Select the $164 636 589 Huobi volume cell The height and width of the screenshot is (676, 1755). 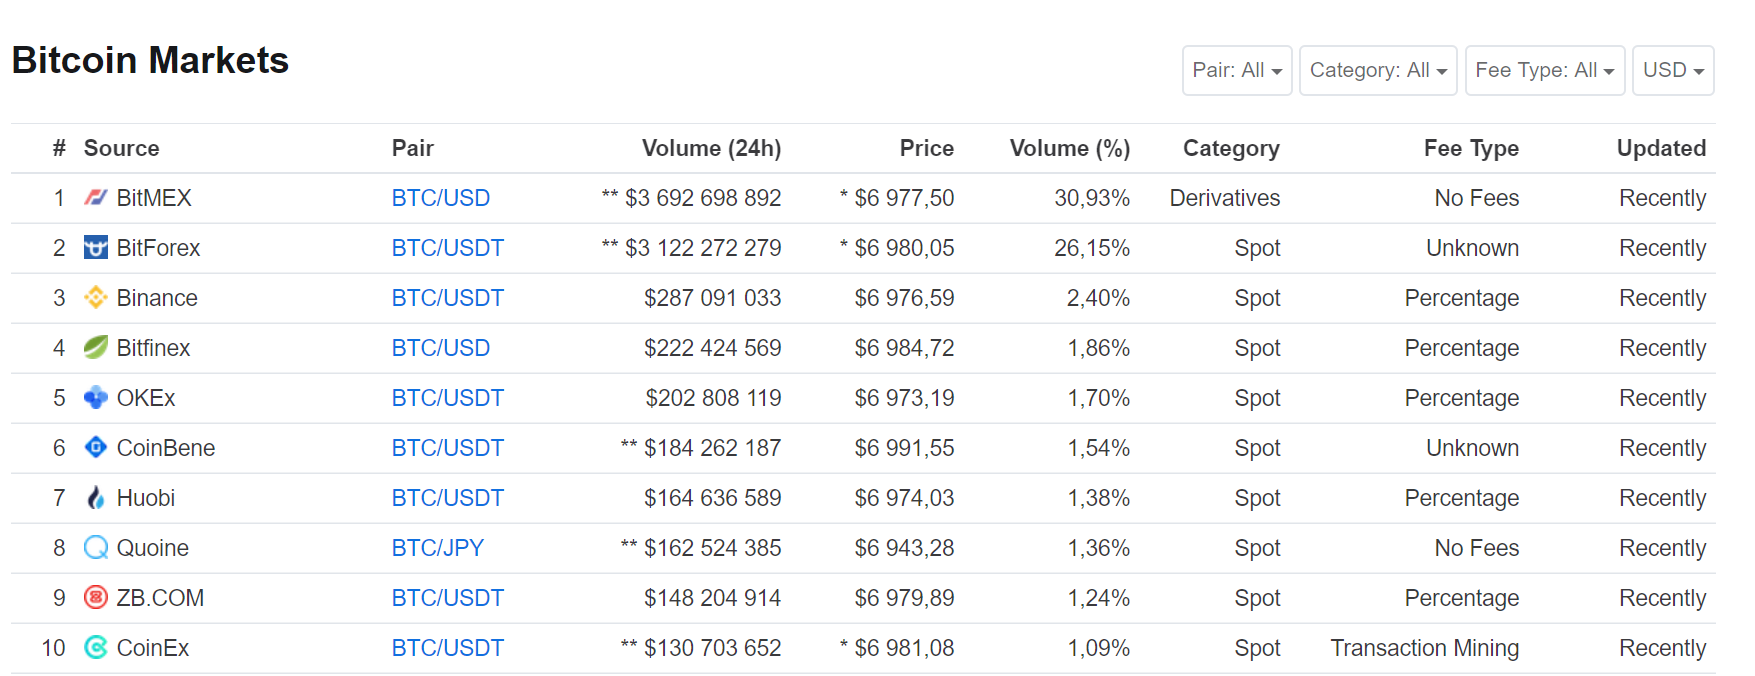713,498
